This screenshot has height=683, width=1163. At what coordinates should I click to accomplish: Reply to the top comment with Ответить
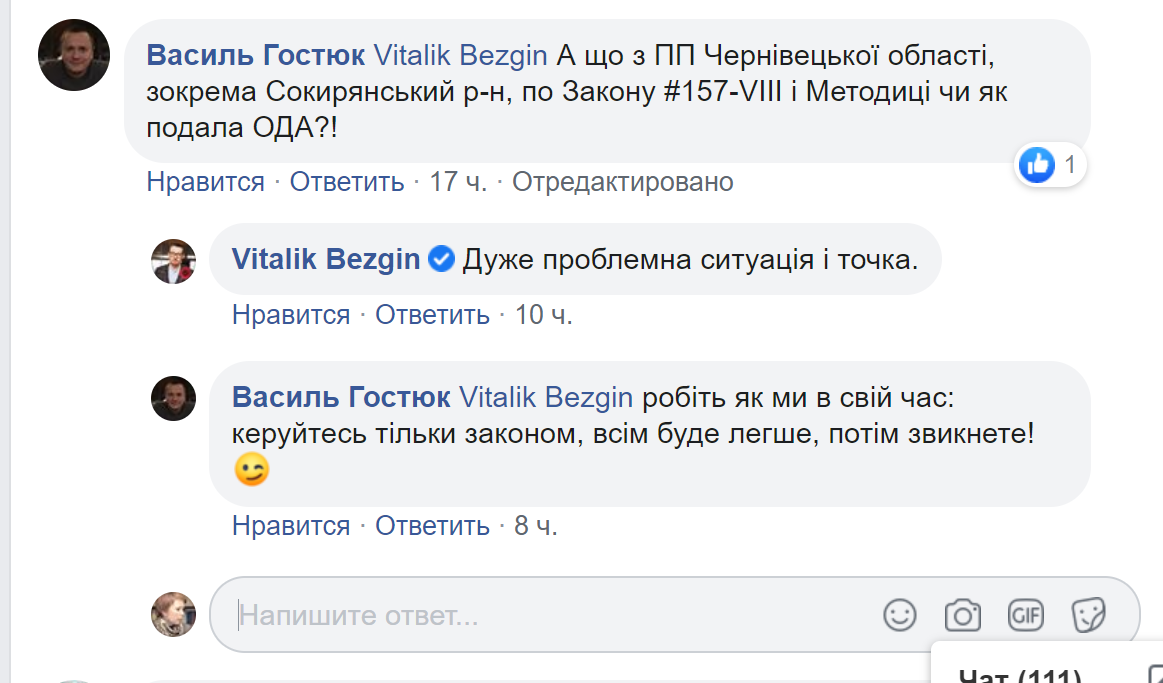point(347,182)
